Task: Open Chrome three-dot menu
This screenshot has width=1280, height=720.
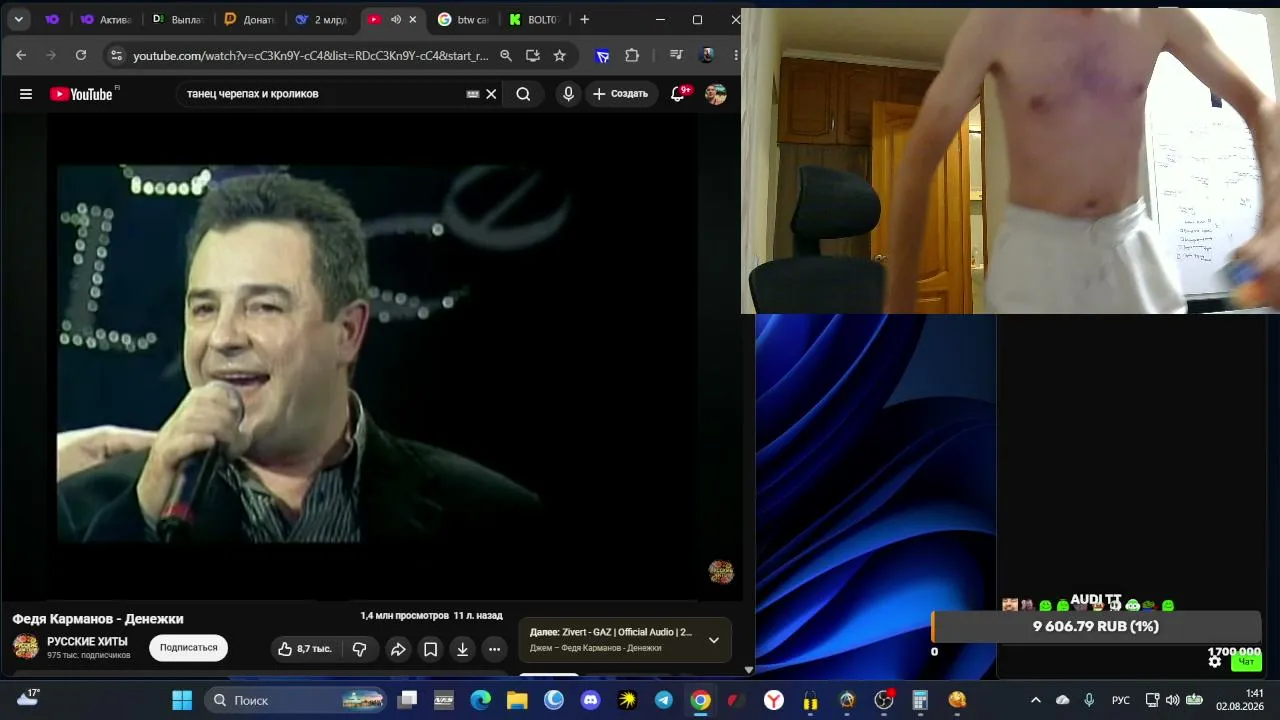Action: (737, 56)
